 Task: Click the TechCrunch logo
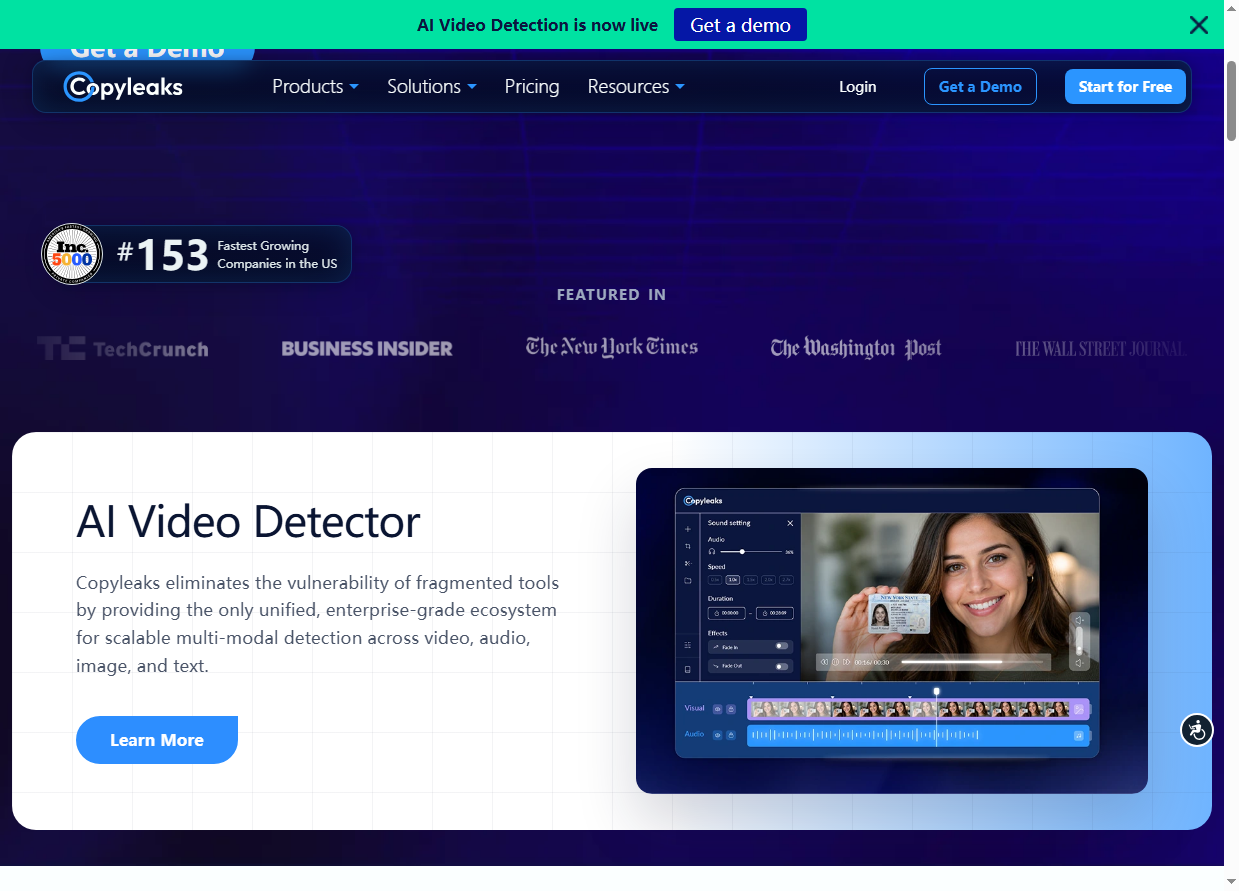tap(123, 349)
